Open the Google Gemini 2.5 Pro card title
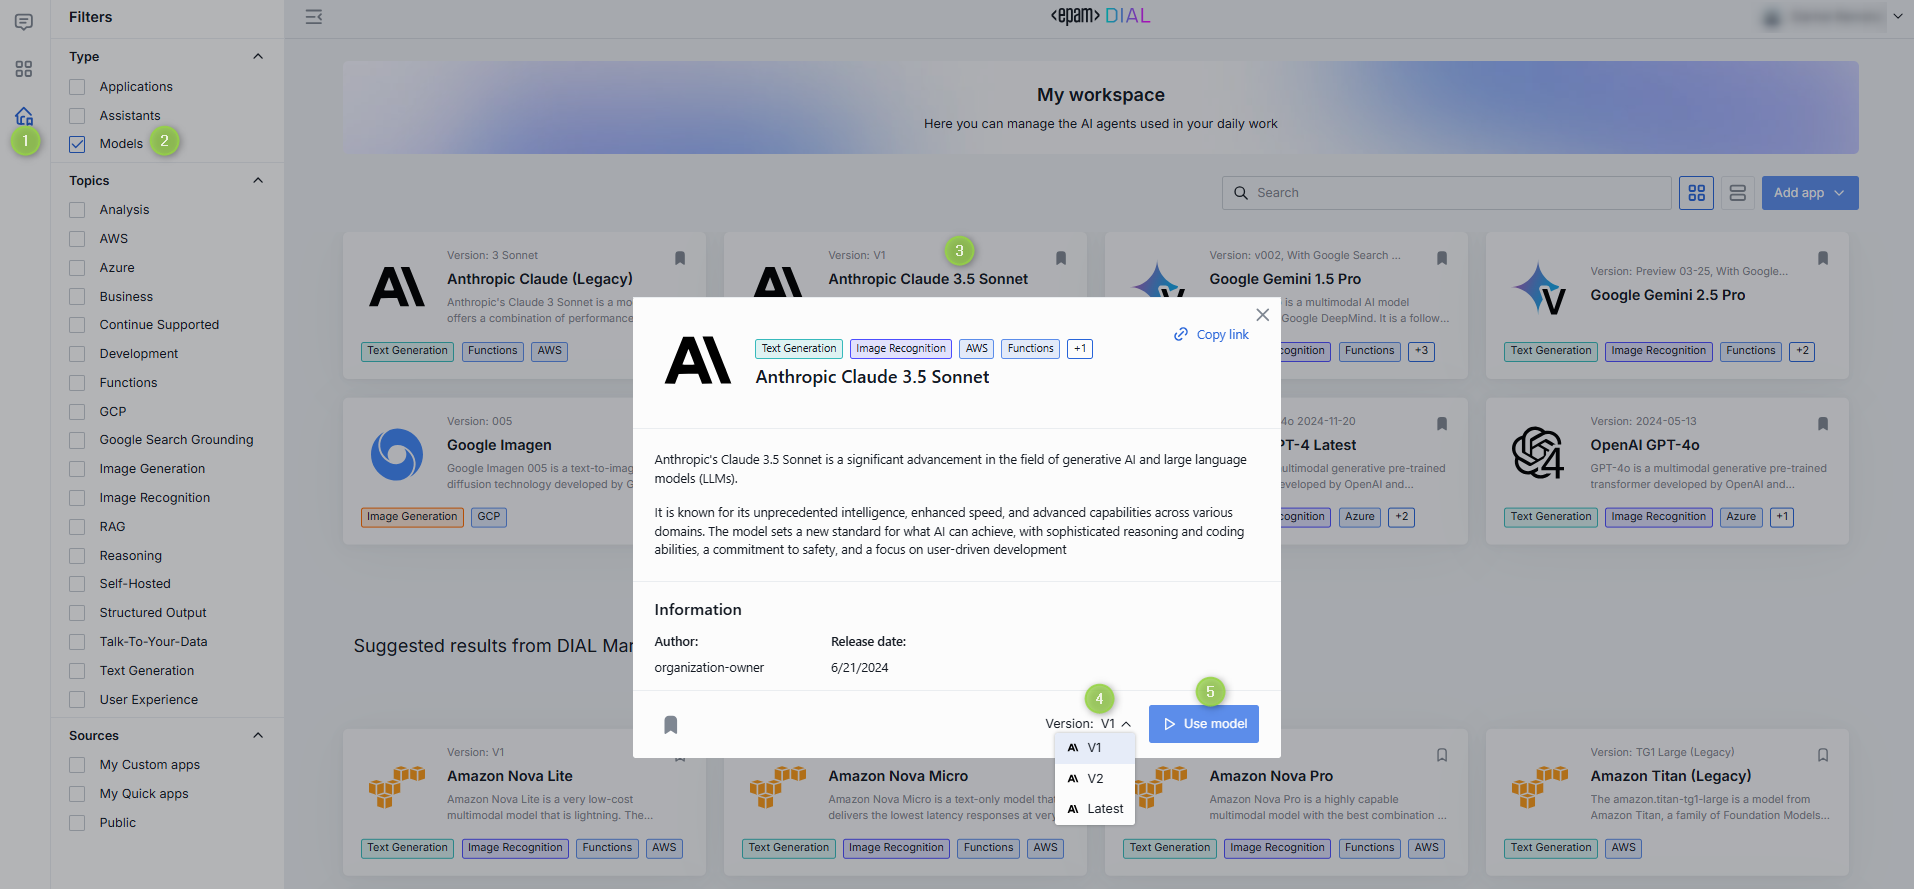Viewport: 1914px width, 889px height. [1668, 295]
